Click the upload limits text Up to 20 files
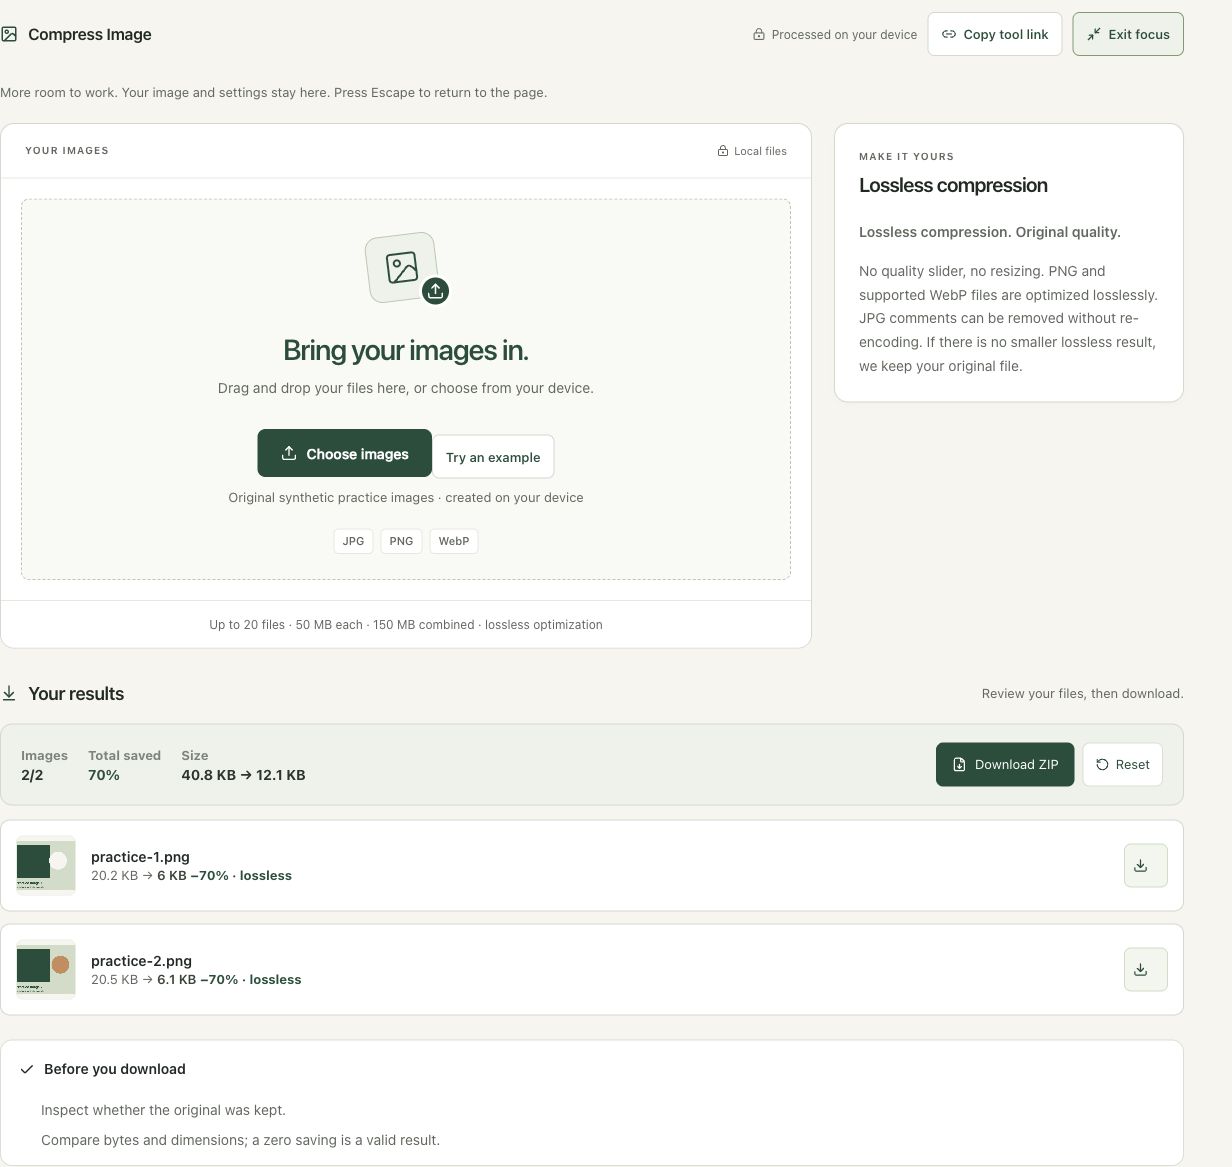 pos(406,625)
